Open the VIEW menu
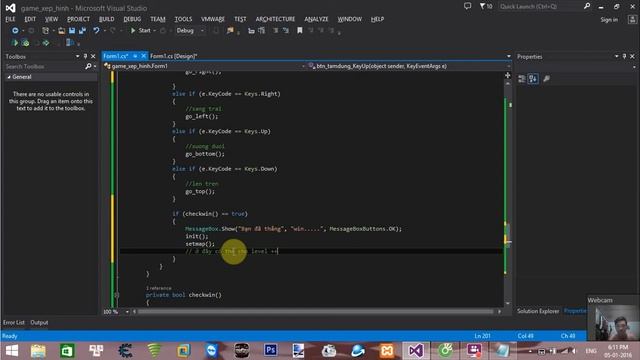Image resolution: width=640 pixels, height=360 pixels. pyautogui.click(x=51, y=19)
